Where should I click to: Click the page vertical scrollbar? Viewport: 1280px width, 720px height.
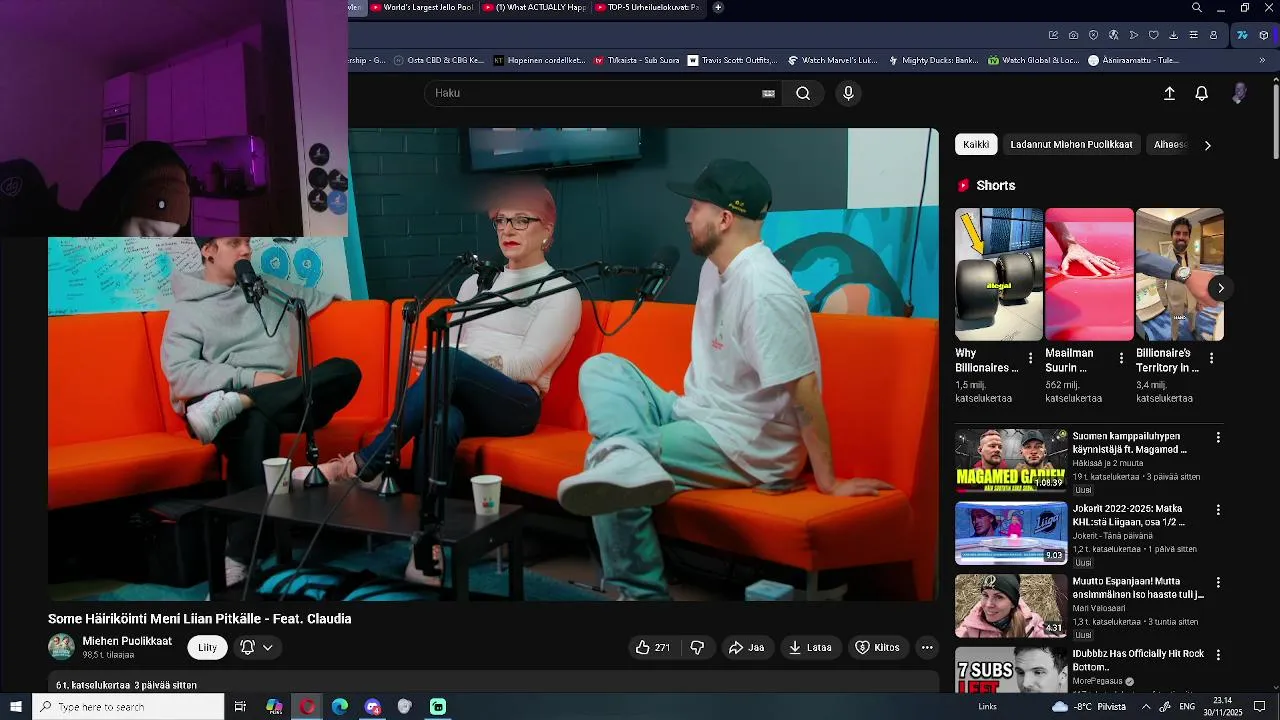1275,120
